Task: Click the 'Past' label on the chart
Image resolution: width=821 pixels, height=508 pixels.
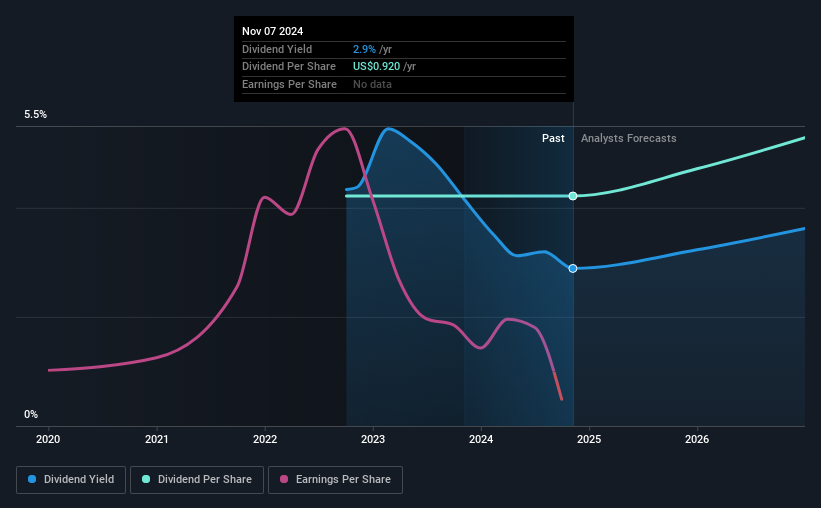Action: (x=553, y=138)
